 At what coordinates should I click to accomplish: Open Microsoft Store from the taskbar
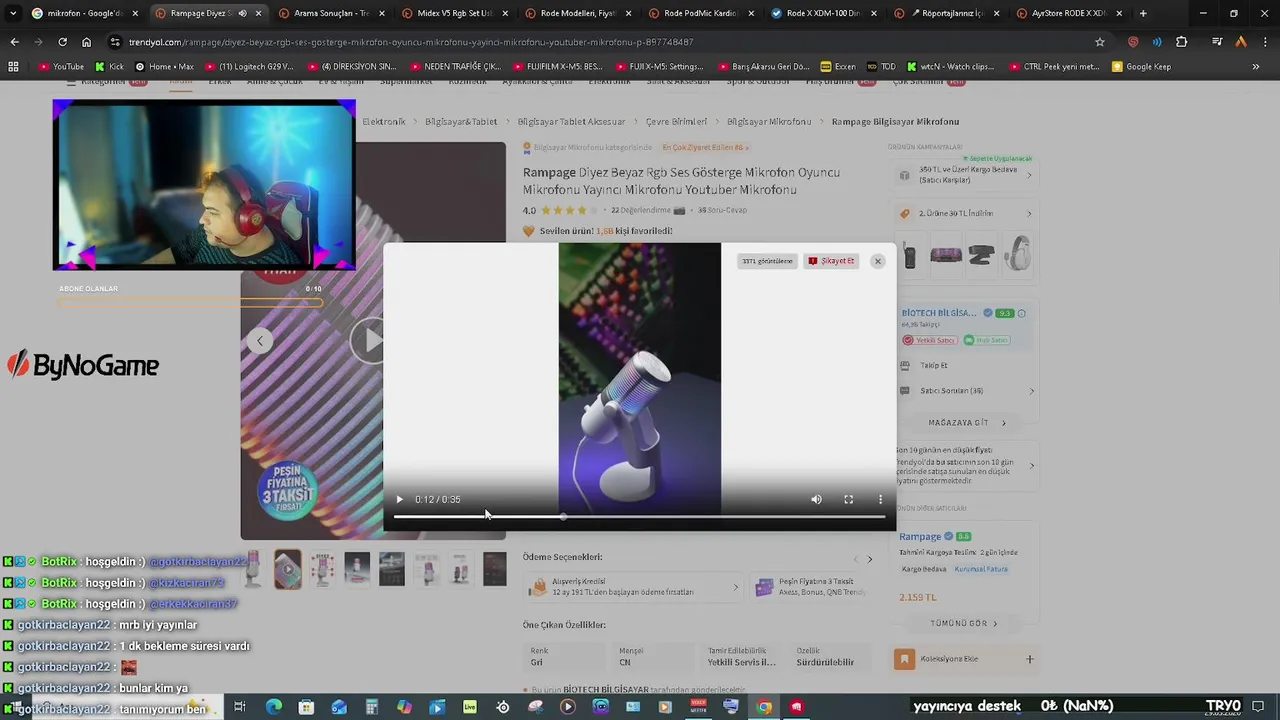[x=306, y=707]
